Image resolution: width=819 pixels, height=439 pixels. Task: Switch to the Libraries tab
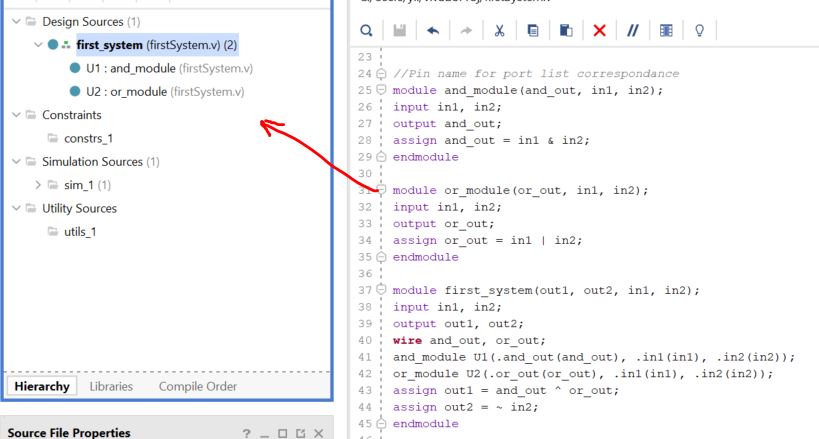(x=110, y=386)
